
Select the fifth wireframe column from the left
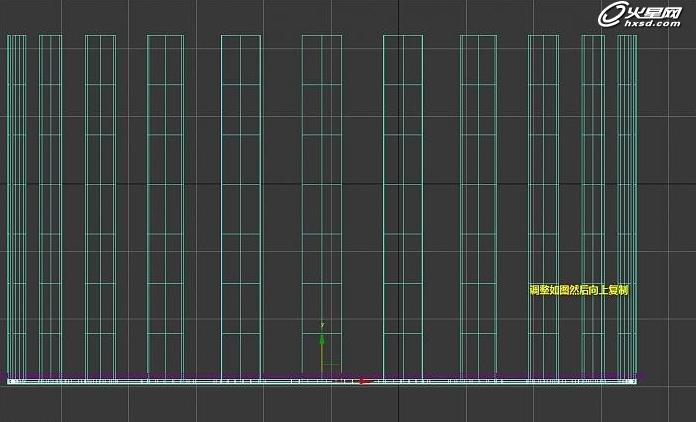tap(241, 200)
